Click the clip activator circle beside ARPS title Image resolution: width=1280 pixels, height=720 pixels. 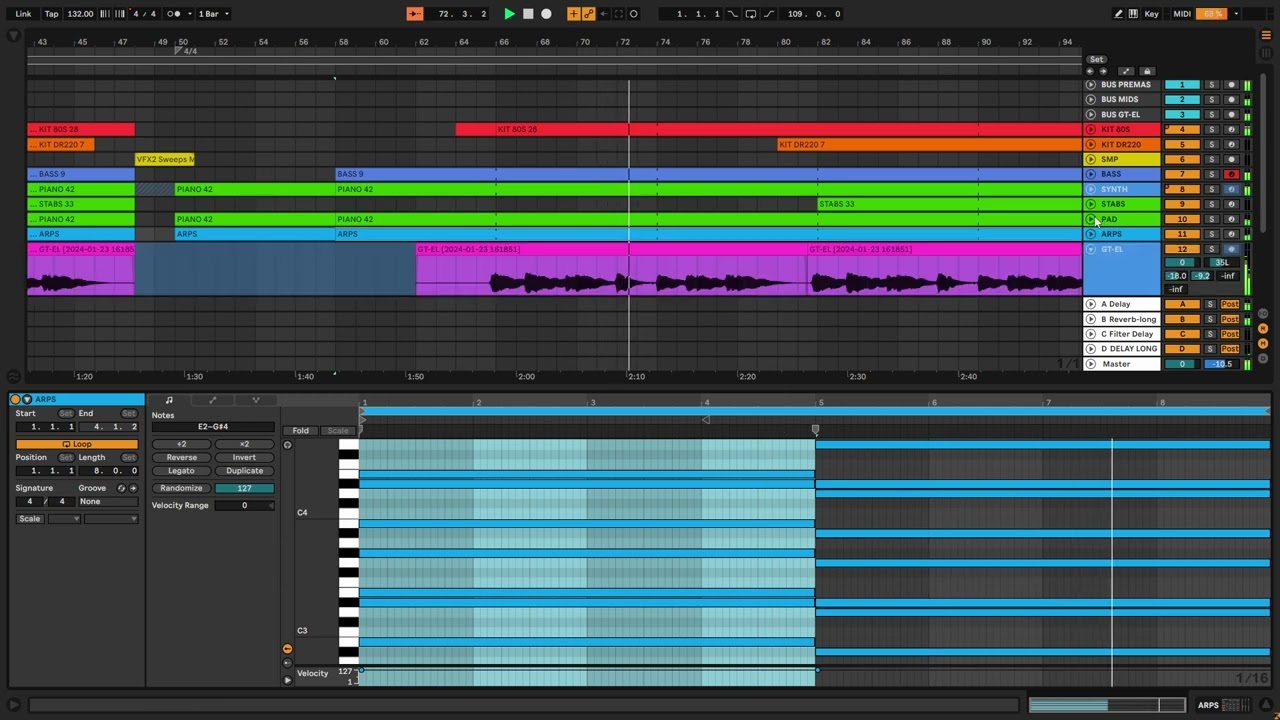coord(15,400)
